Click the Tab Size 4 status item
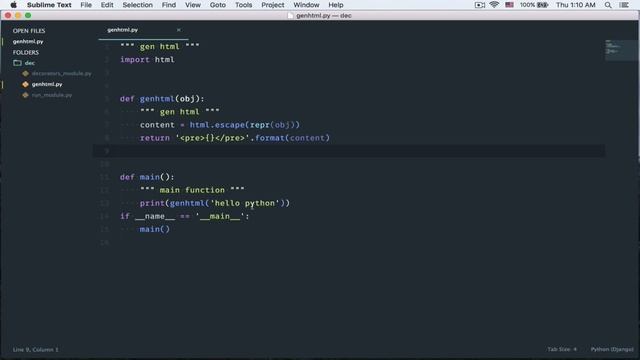The image size is (640, 360). (562, 349)
